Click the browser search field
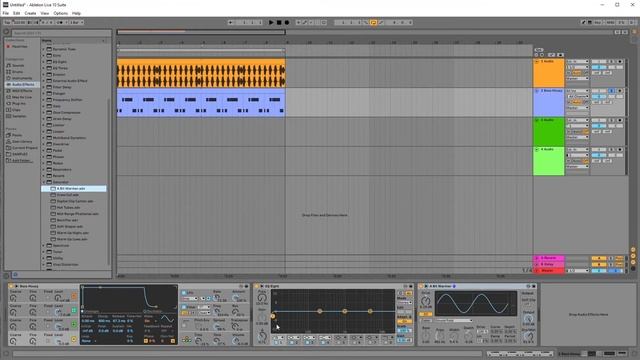The image size is (640, 360). (x=60, y=33)
